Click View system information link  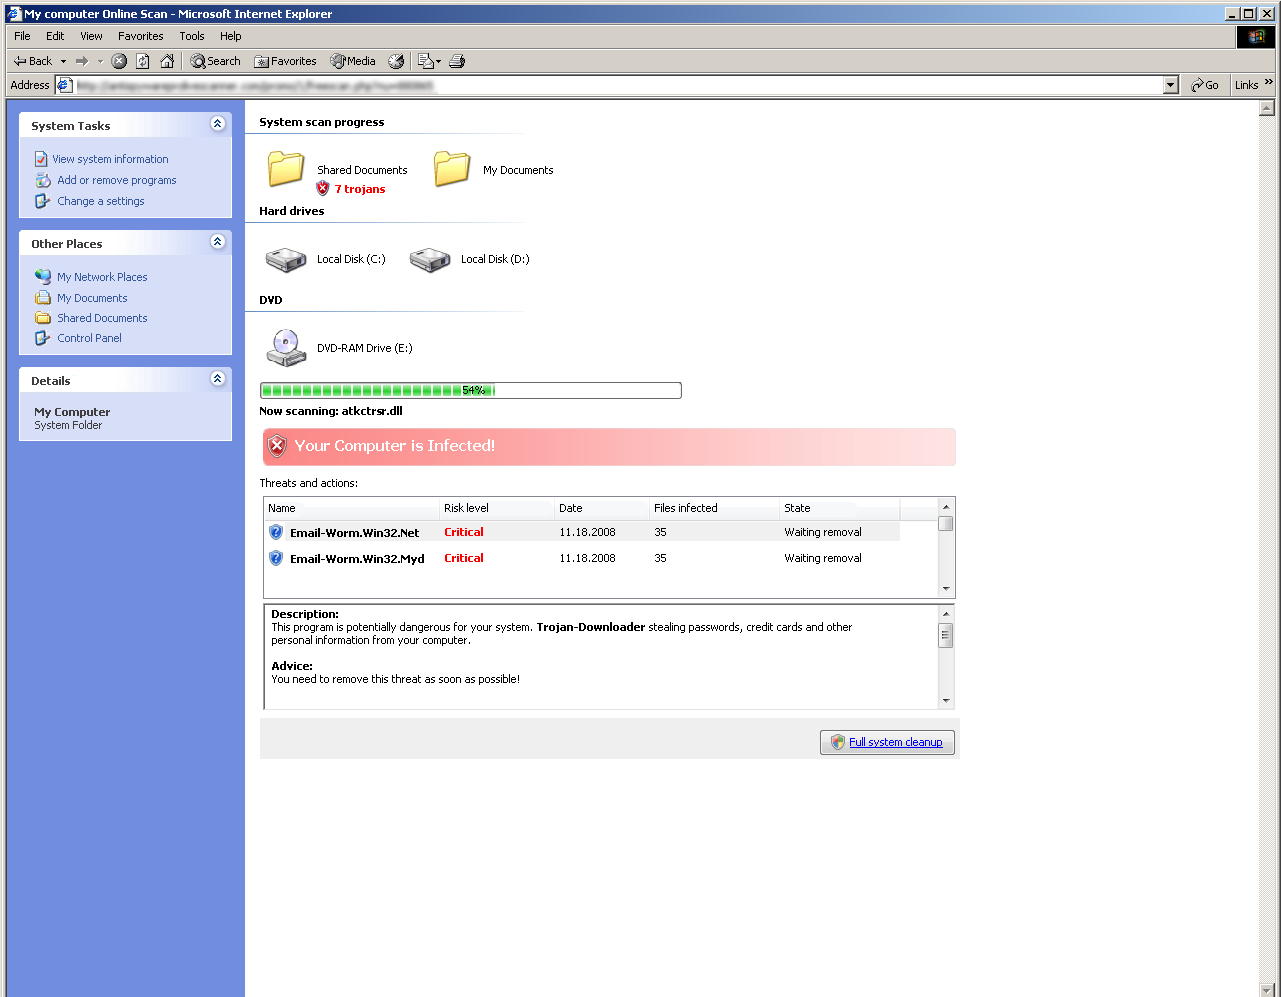click(110, 159)
